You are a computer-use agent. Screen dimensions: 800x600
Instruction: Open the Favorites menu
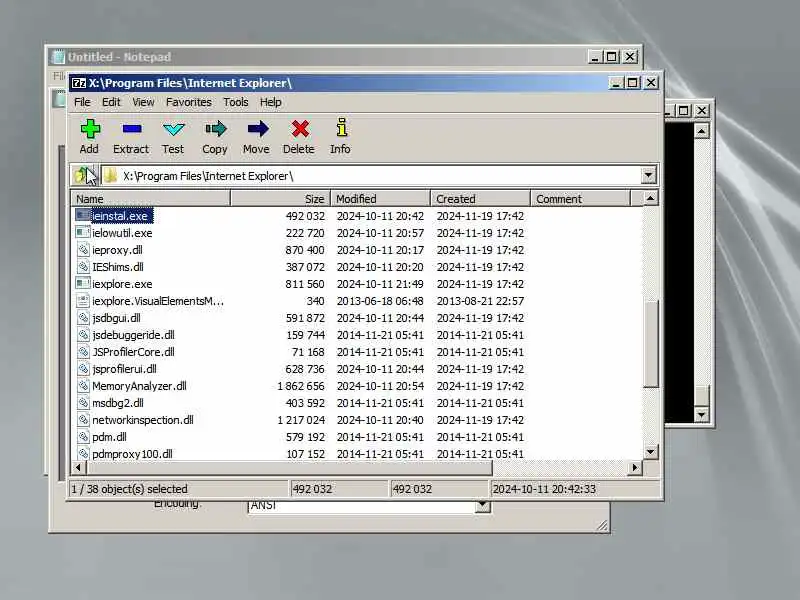point(189,102)
